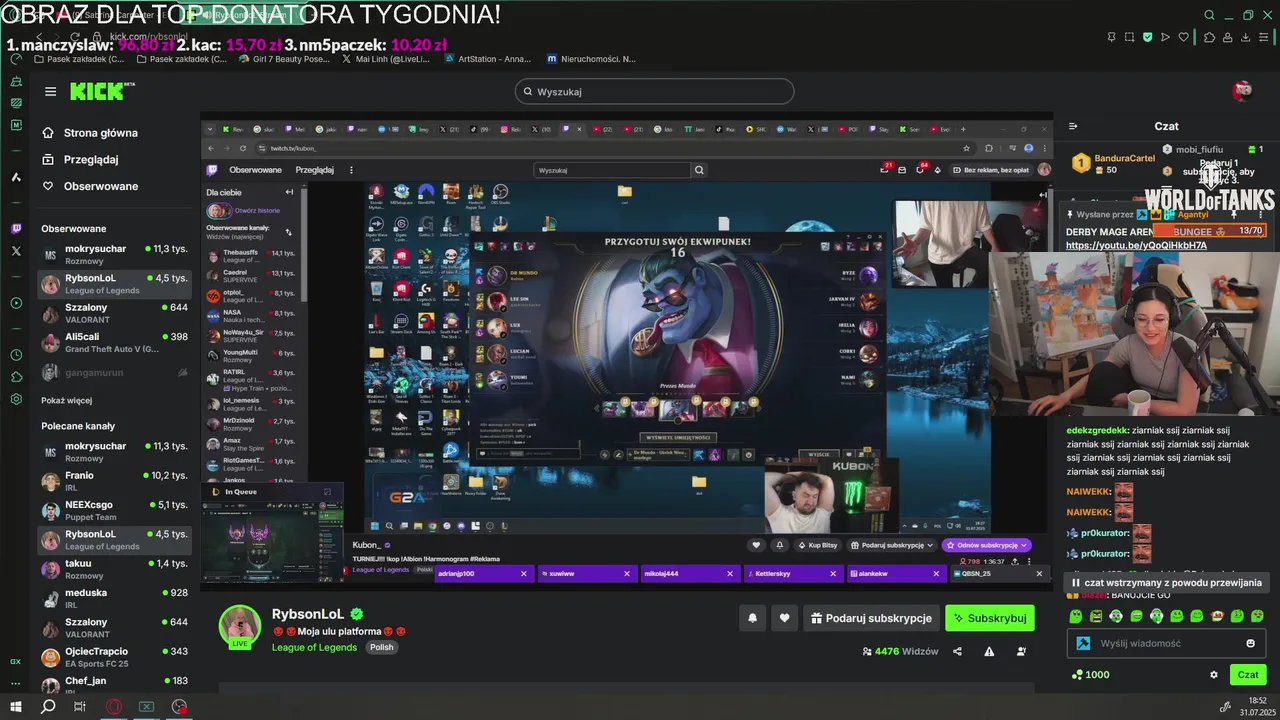Send message with green Czat button

(x=1248, y=674)
